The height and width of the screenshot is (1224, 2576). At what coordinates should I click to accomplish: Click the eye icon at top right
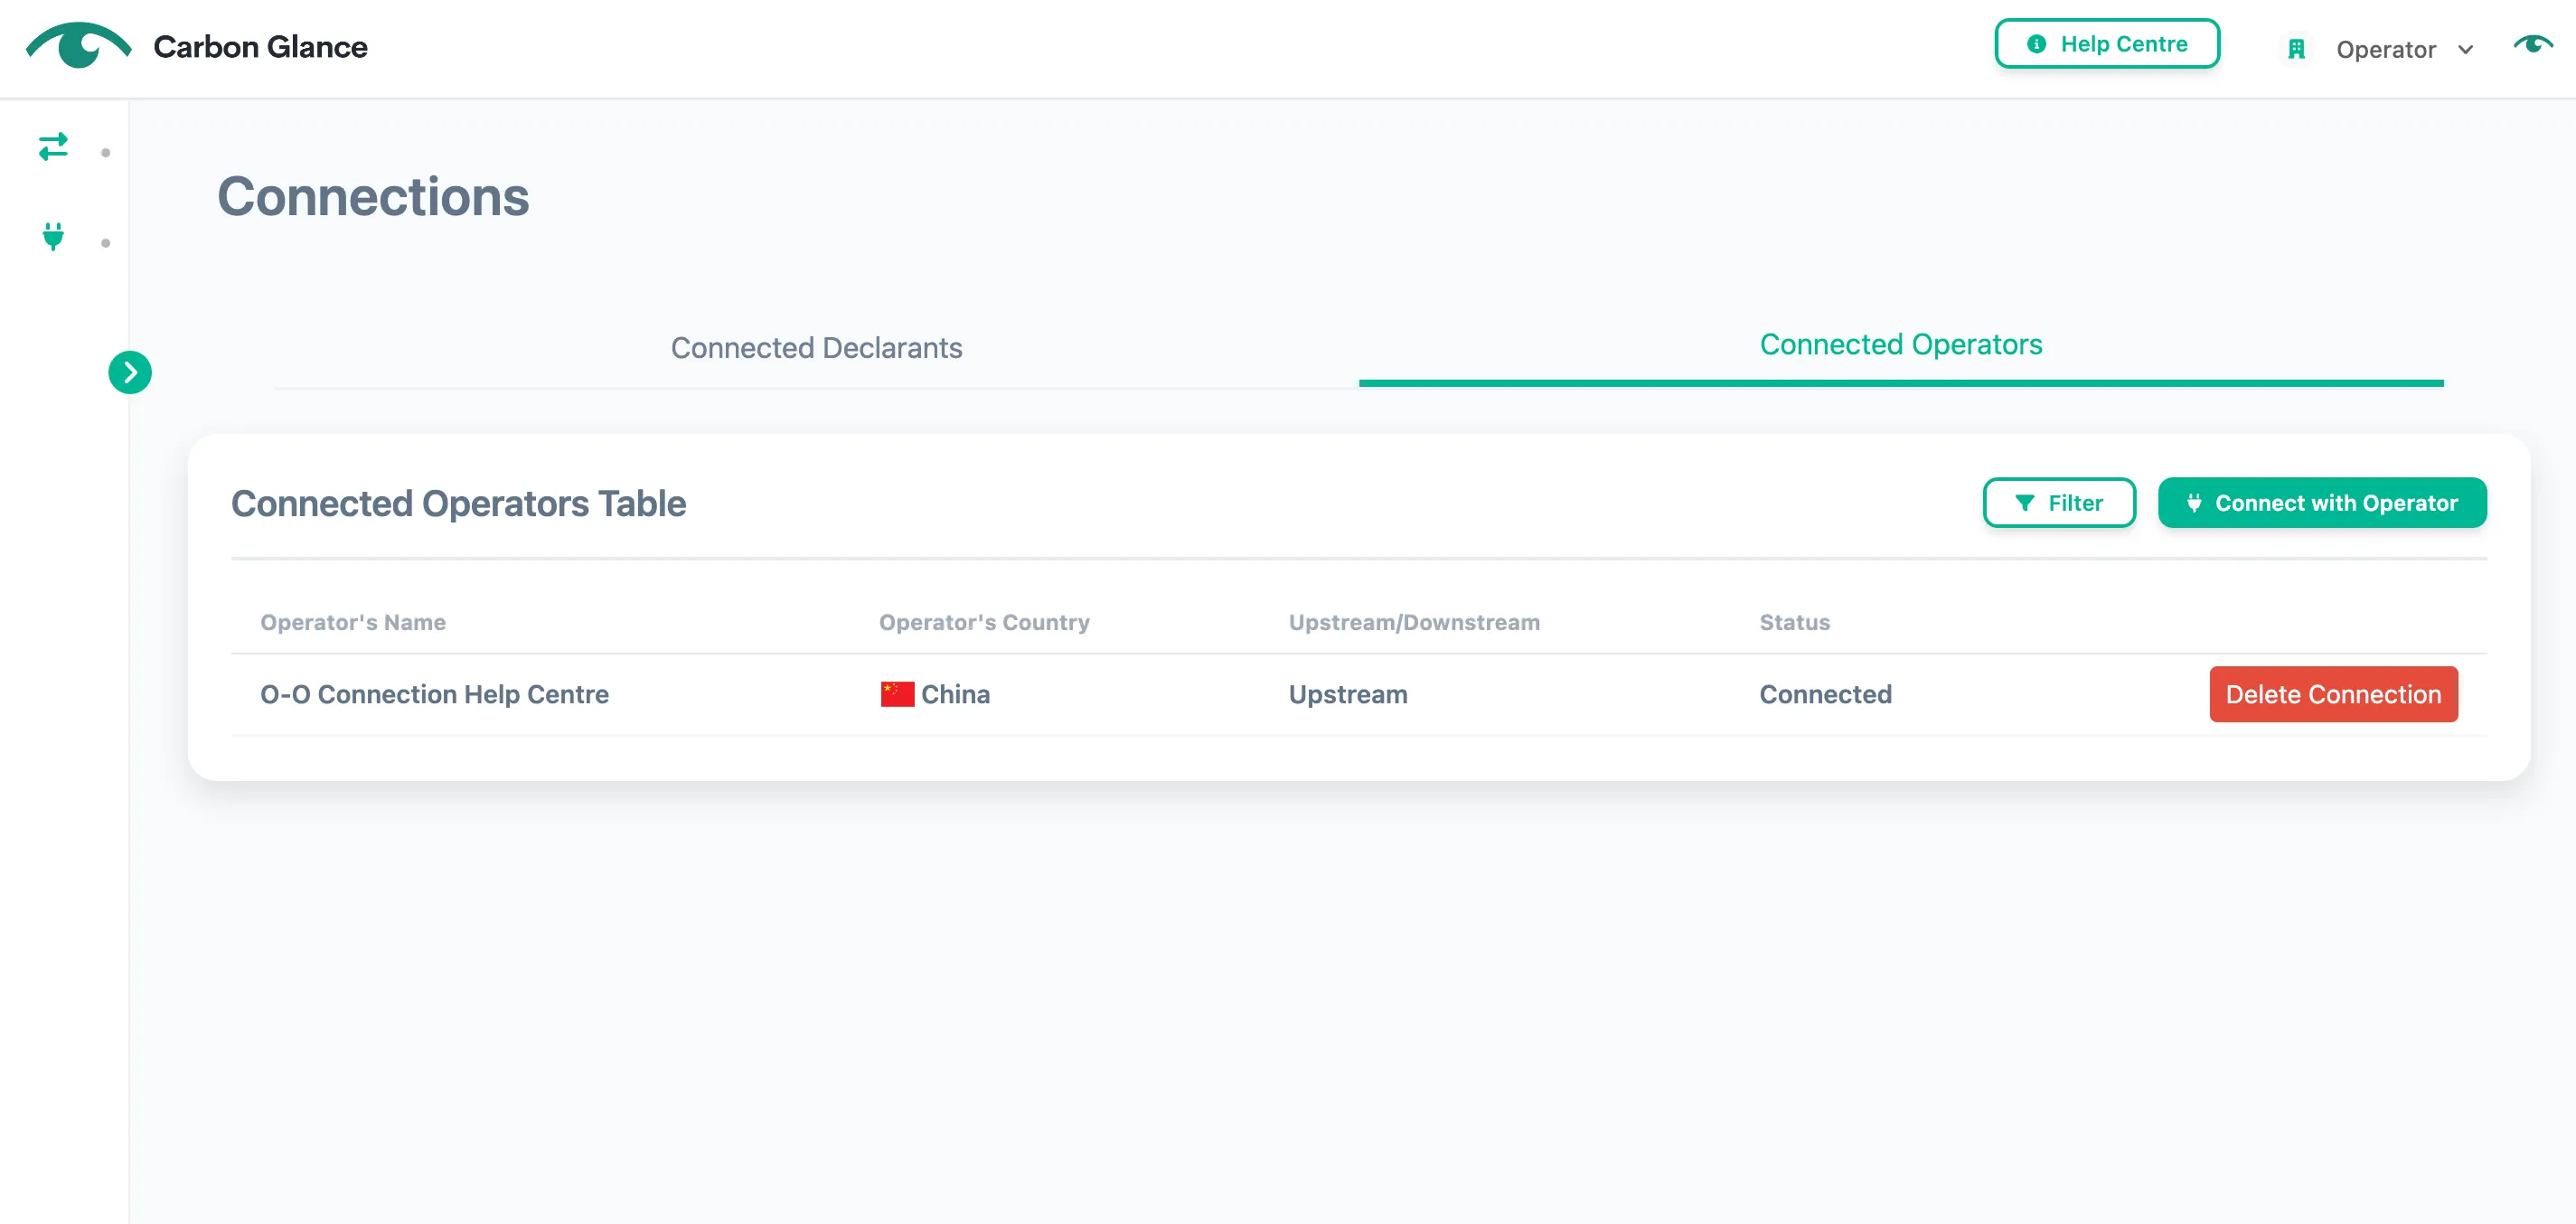(x=2533, y=44)
